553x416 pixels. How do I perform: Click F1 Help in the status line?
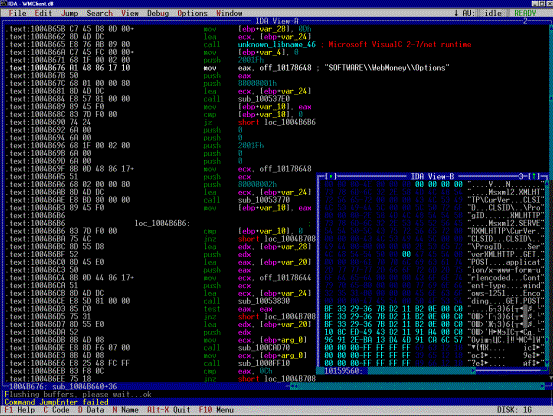pyautogui.click(x=20, y=410)
